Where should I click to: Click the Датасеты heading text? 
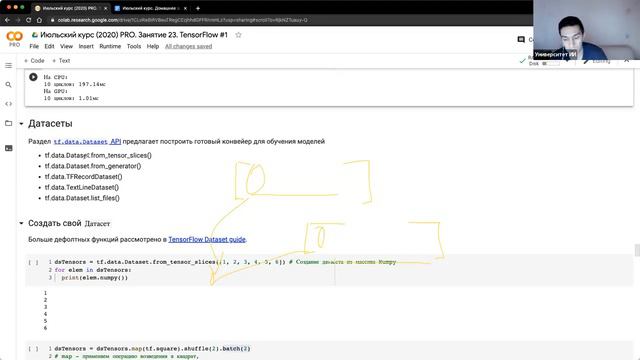click(x=50, y=124)
